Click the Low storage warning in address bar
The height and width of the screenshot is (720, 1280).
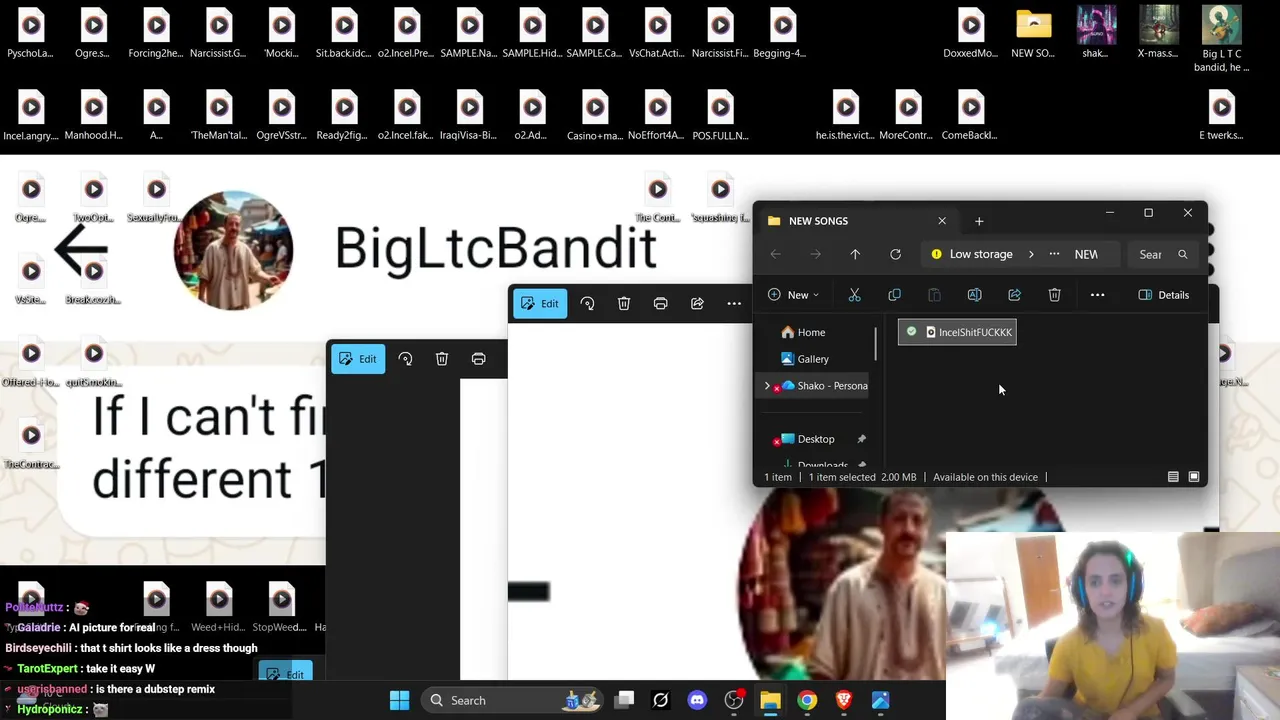pyautogui.click(x=972, y=254)
